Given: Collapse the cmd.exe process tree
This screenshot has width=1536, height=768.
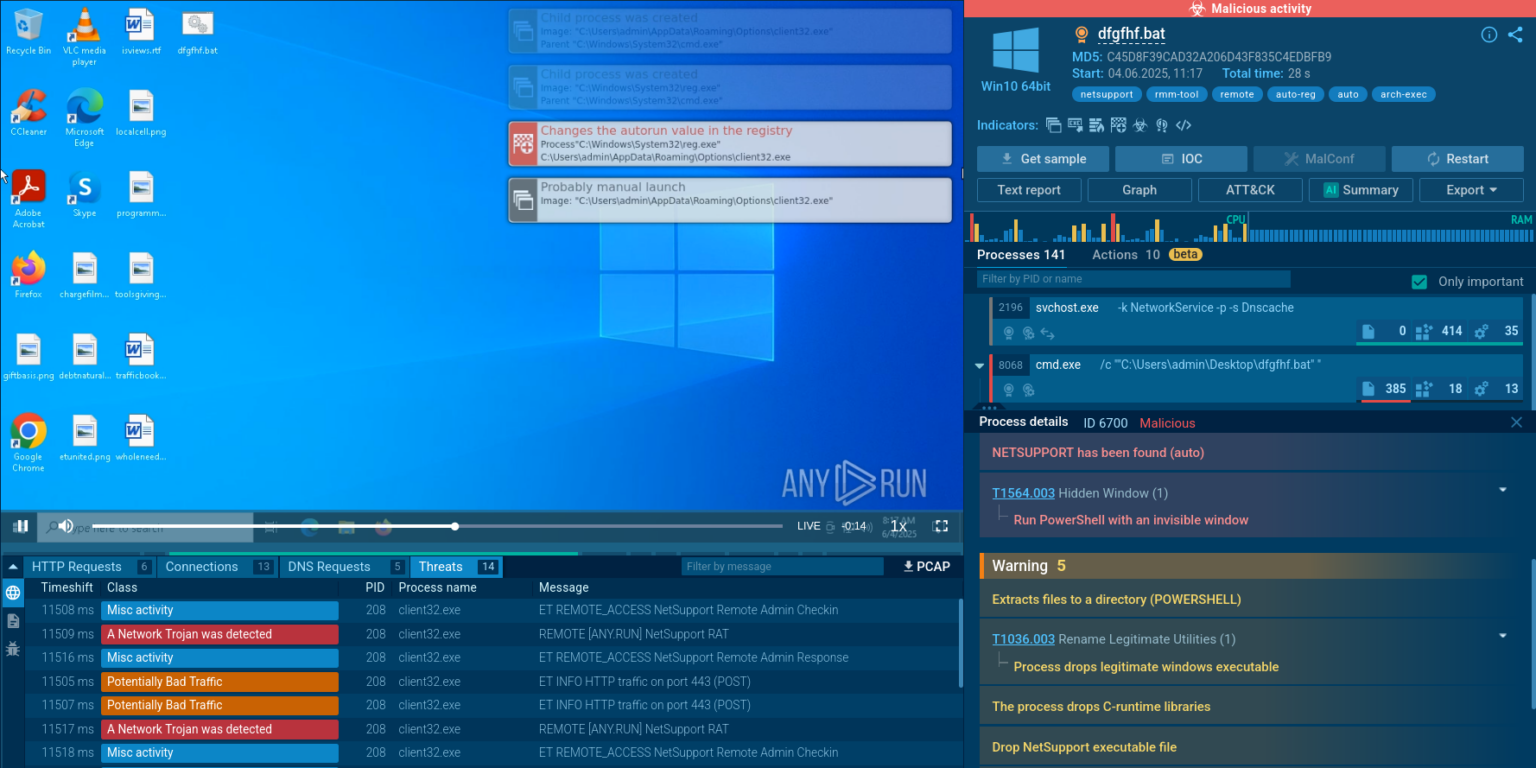Looking at the screenshot, I should [x=980, y=366].
